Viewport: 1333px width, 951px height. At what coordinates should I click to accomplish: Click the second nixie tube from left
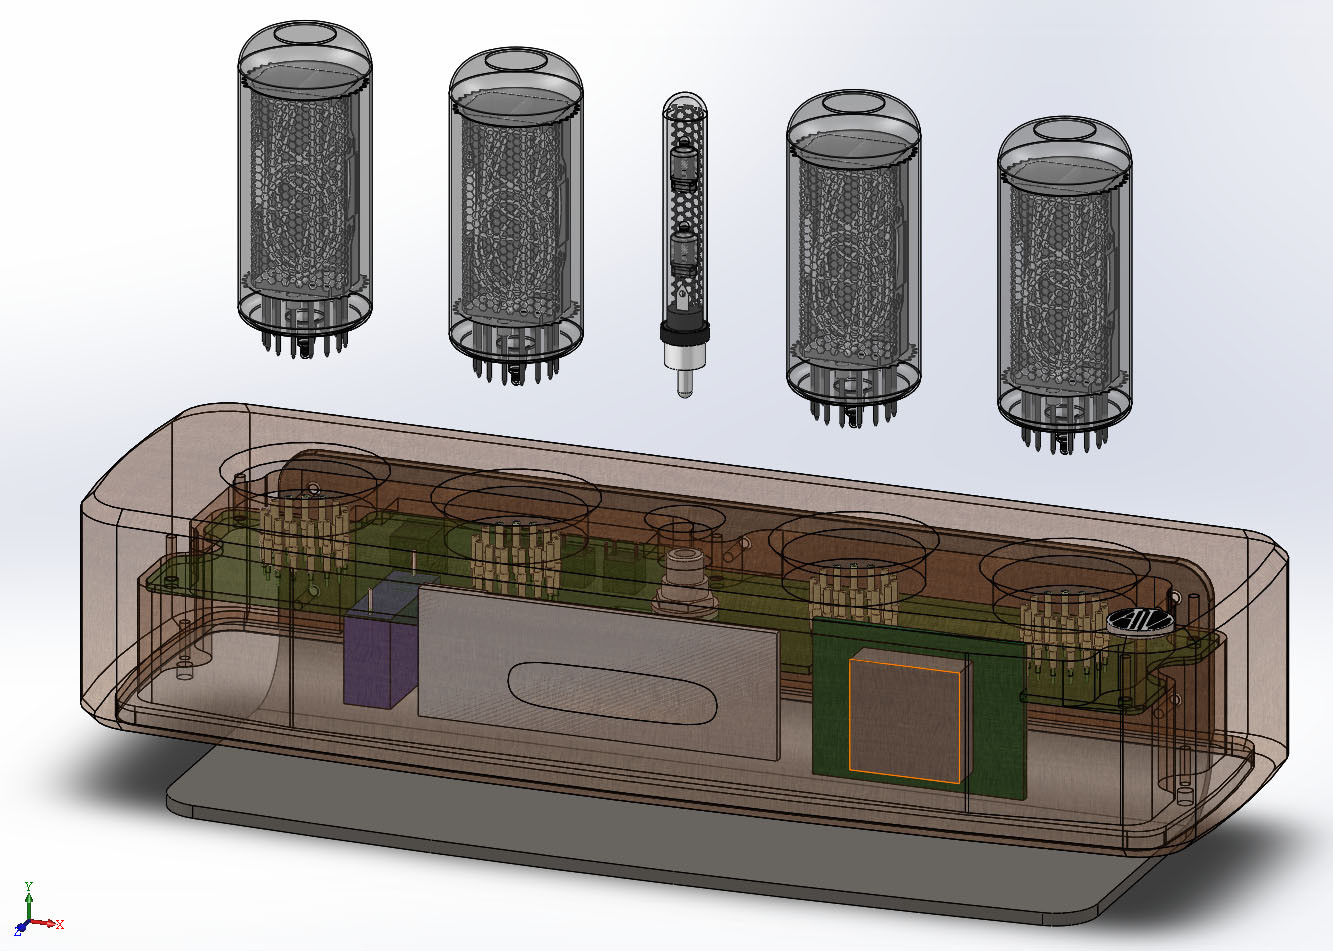(515, 210)
